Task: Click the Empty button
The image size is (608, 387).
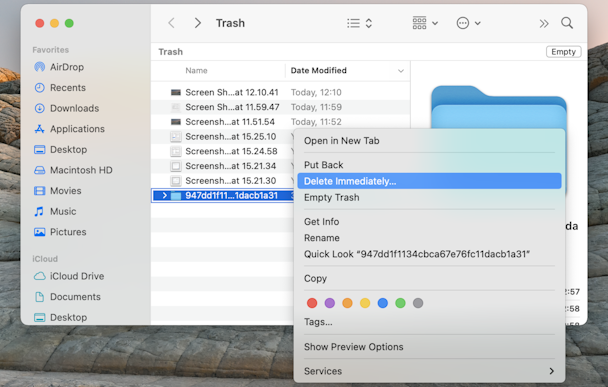Action: click(x=563, y=52)
